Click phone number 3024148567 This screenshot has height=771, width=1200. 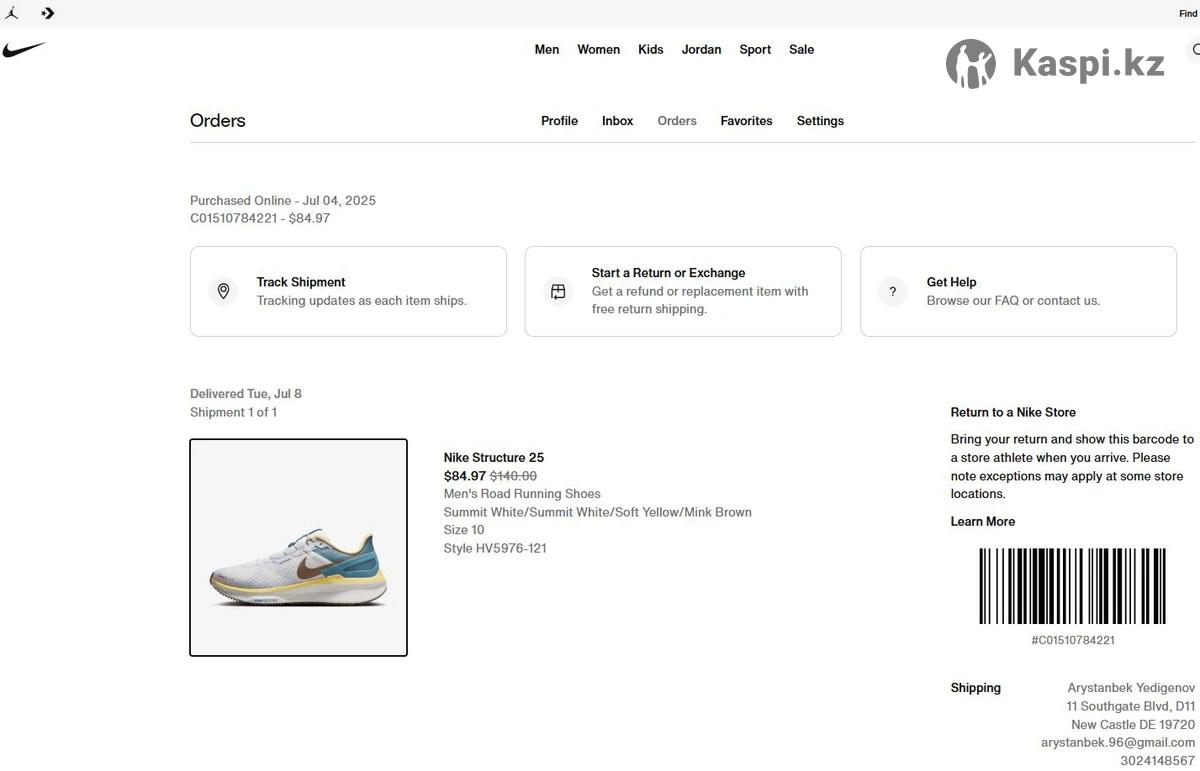pyautogui.click(x=1157, y=760)
